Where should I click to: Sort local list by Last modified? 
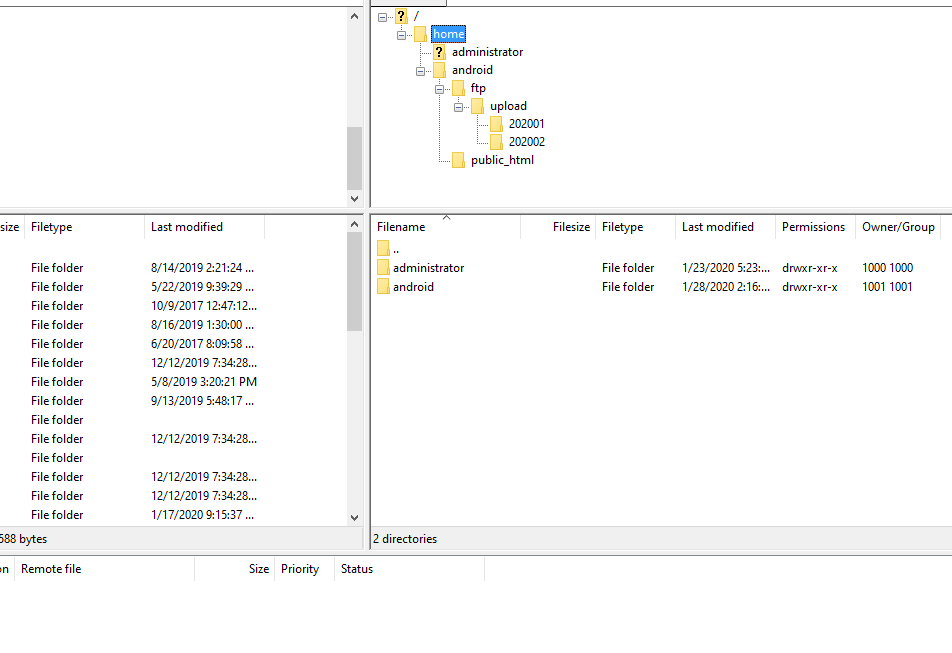(x=205, y=227)
